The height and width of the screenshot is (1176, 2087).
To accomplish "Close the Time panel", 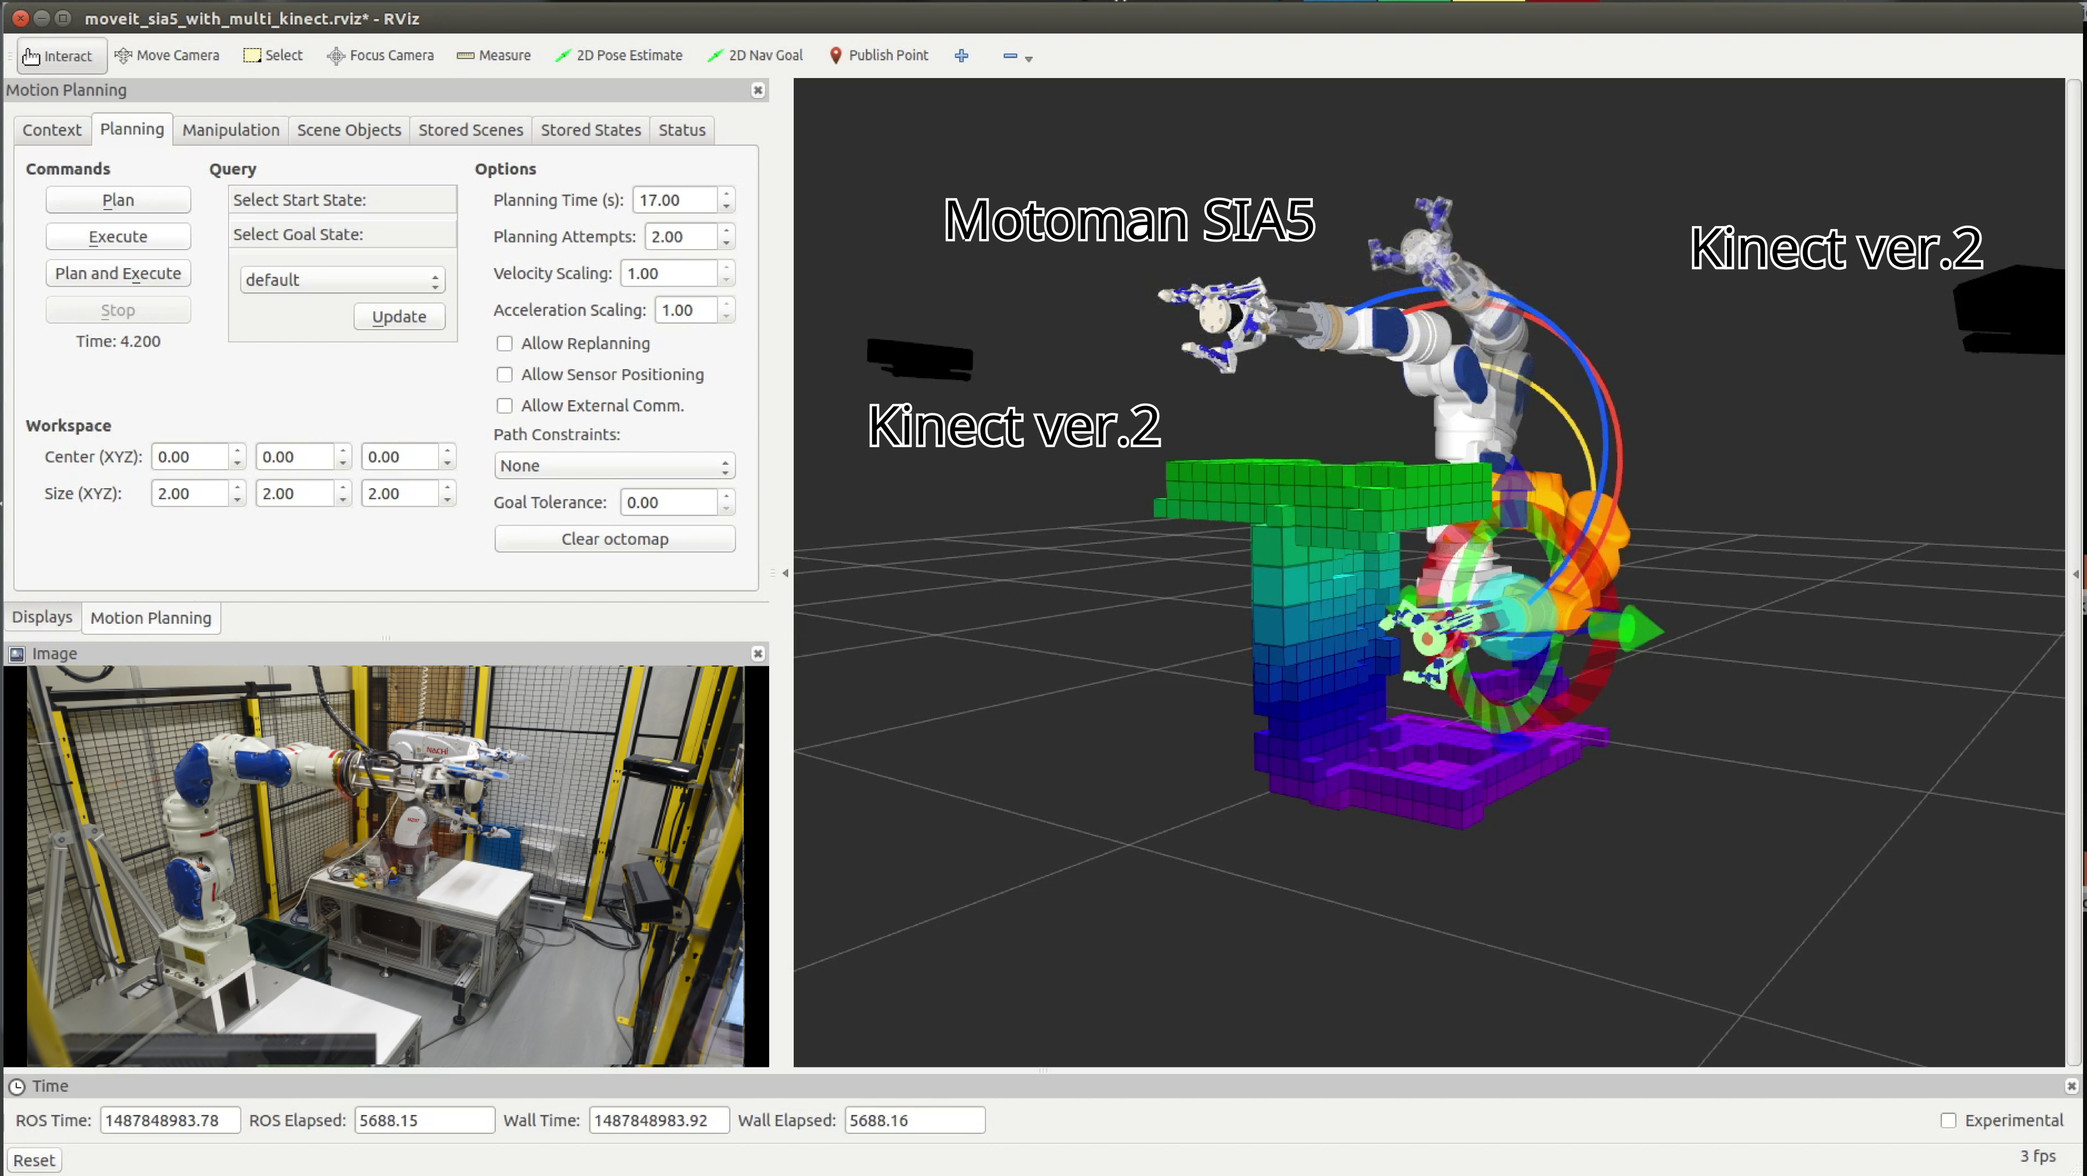I will coord(2071,1085).
